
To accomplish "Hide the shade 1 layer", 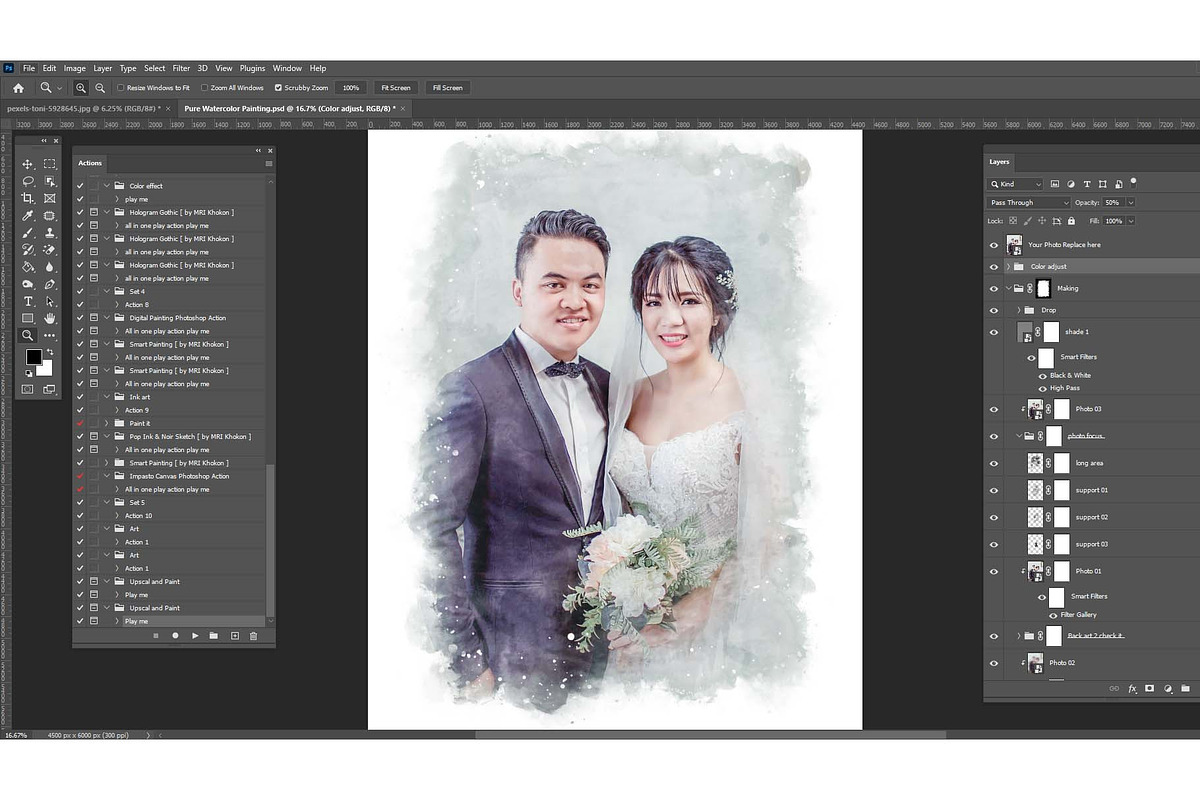I will (994, 332).
